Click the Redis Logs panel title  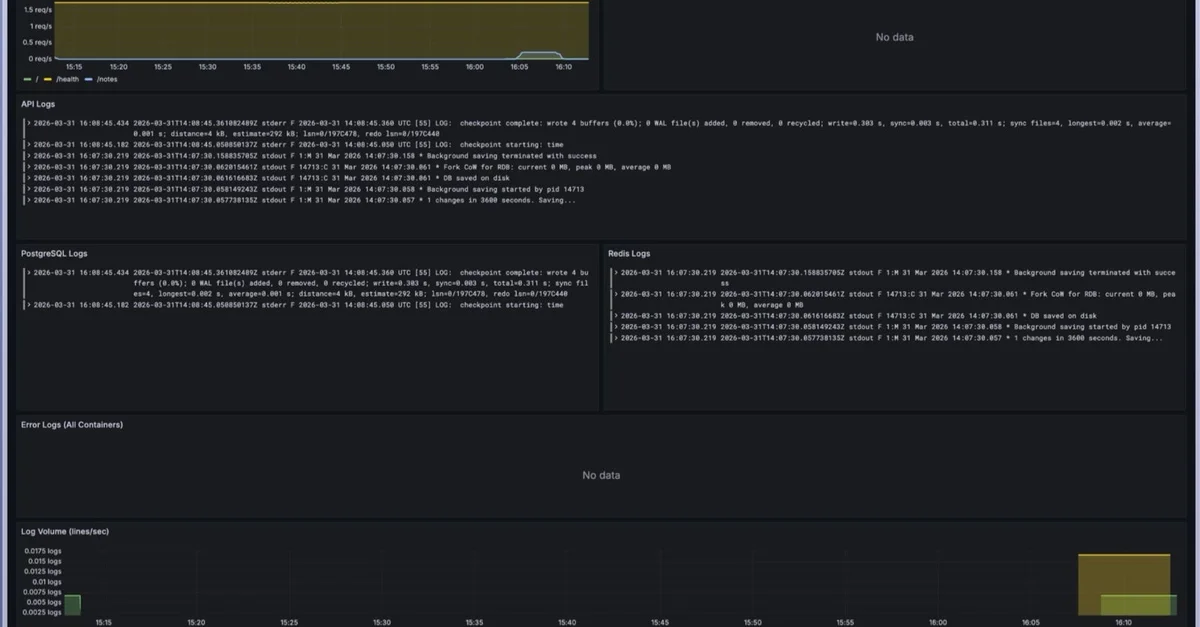pyautogui.click(x=628, y=254)
